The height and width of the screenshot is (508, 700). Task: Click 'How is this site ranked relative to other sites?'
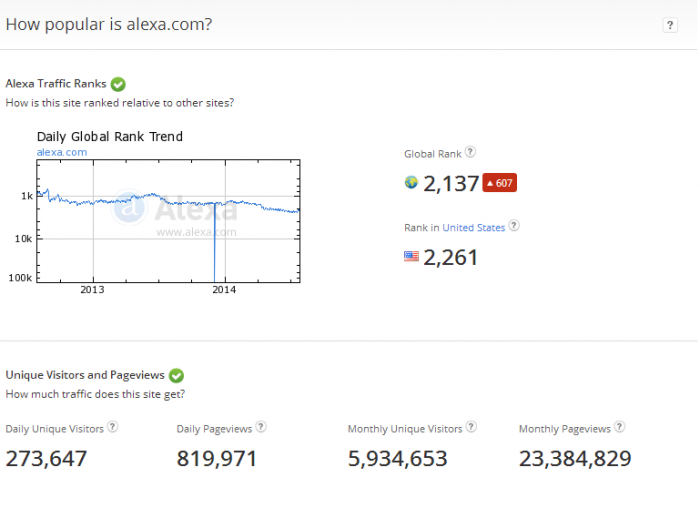(x=120, y=103)
